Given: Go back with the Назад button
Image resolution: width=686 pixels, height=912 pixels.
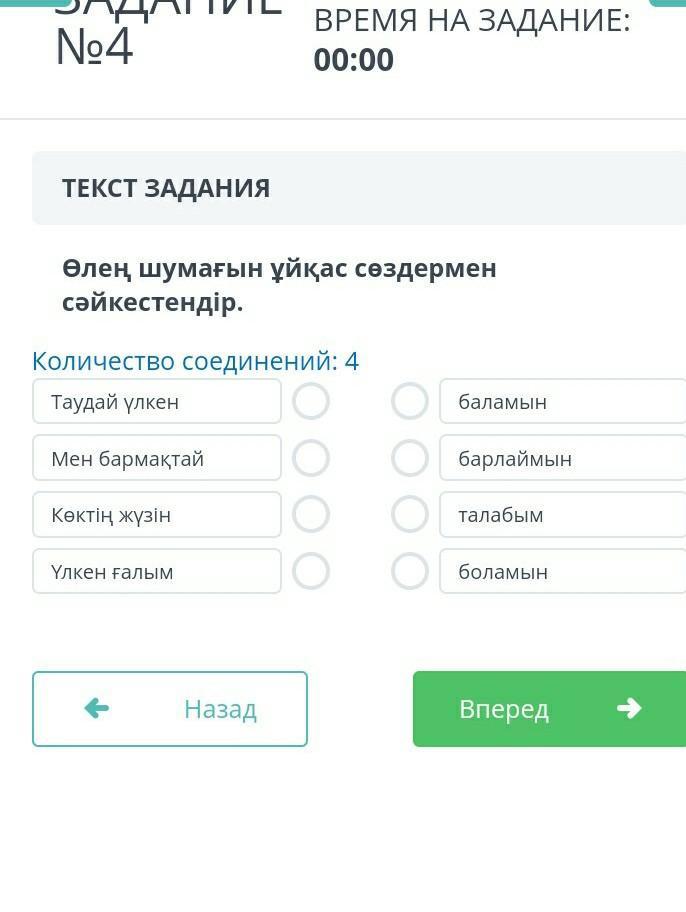Looking at the screenshot, I should pos(170,709).
